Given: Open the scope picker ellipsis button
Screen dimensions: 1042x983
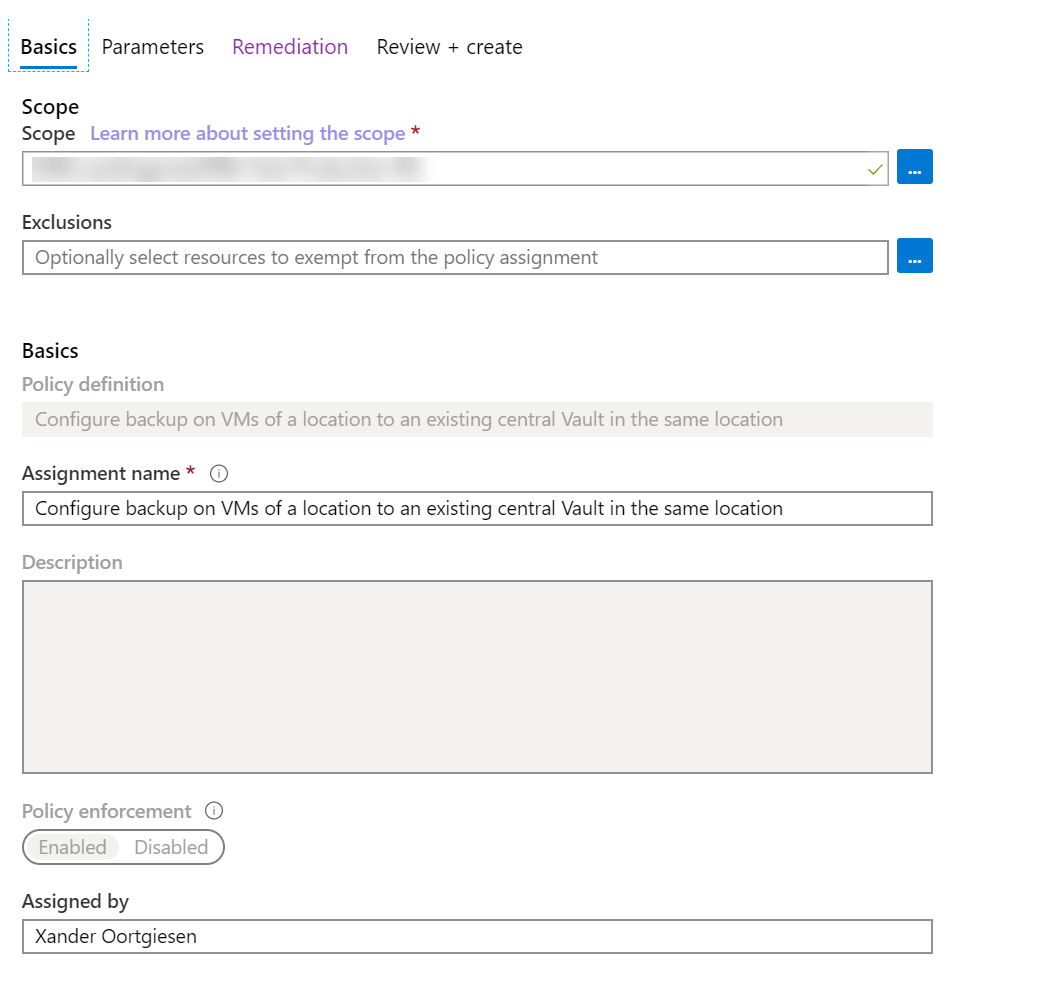Looking at the screenshot, I should (x=914, y=167).
